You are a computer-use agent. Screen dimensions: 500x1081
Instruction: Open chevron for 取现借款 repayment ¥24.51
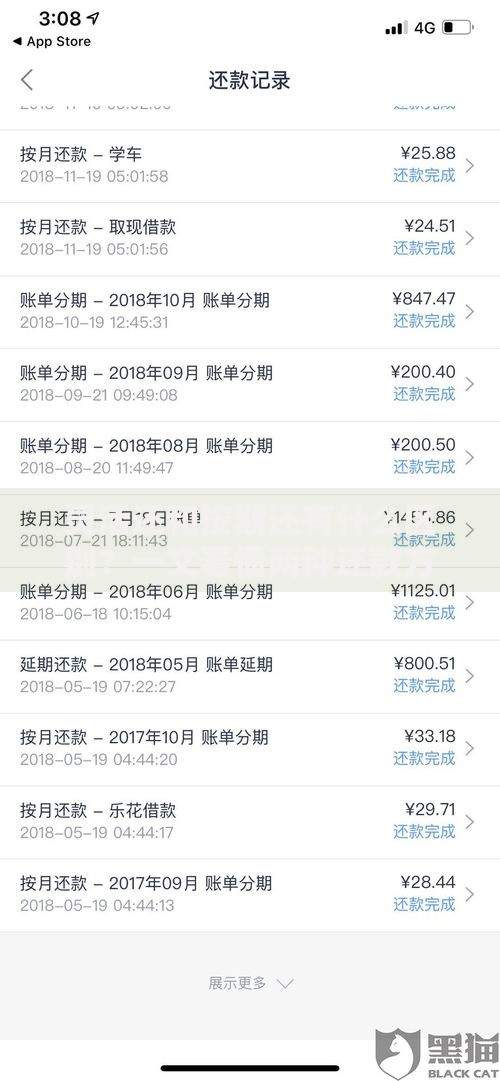coord(470,238)
